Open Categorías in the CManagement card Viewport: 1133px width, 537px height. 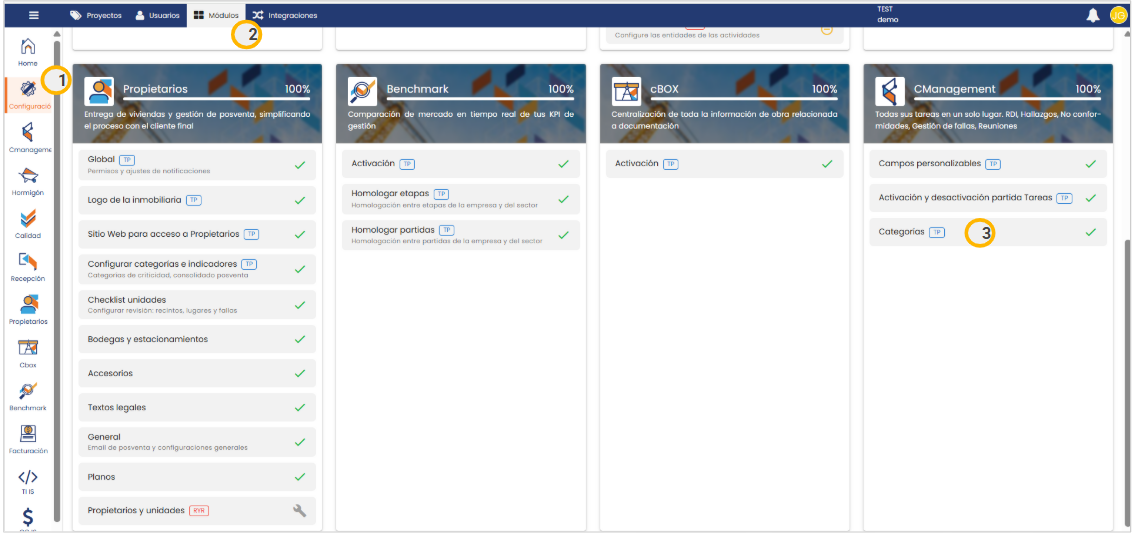pos(901,232)
